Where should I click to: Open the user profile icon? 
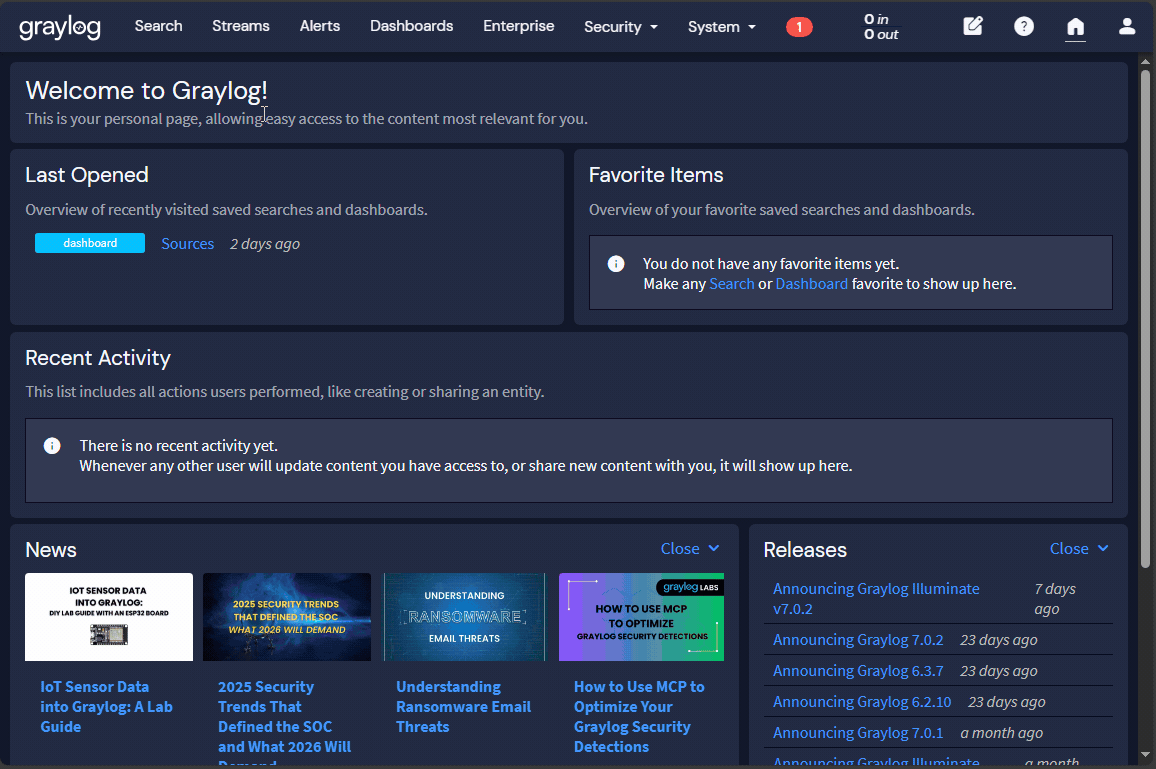coord(1127,27)
